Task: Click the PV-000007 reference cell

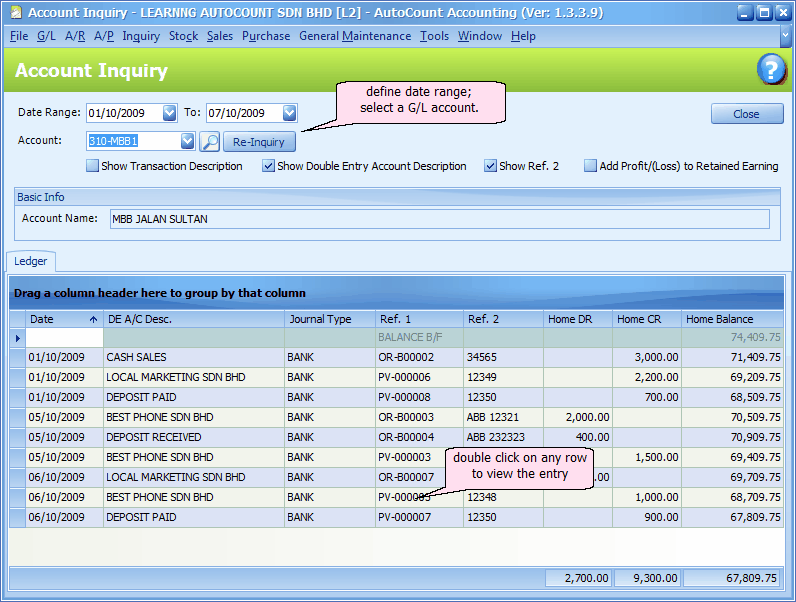Action: 419,517
